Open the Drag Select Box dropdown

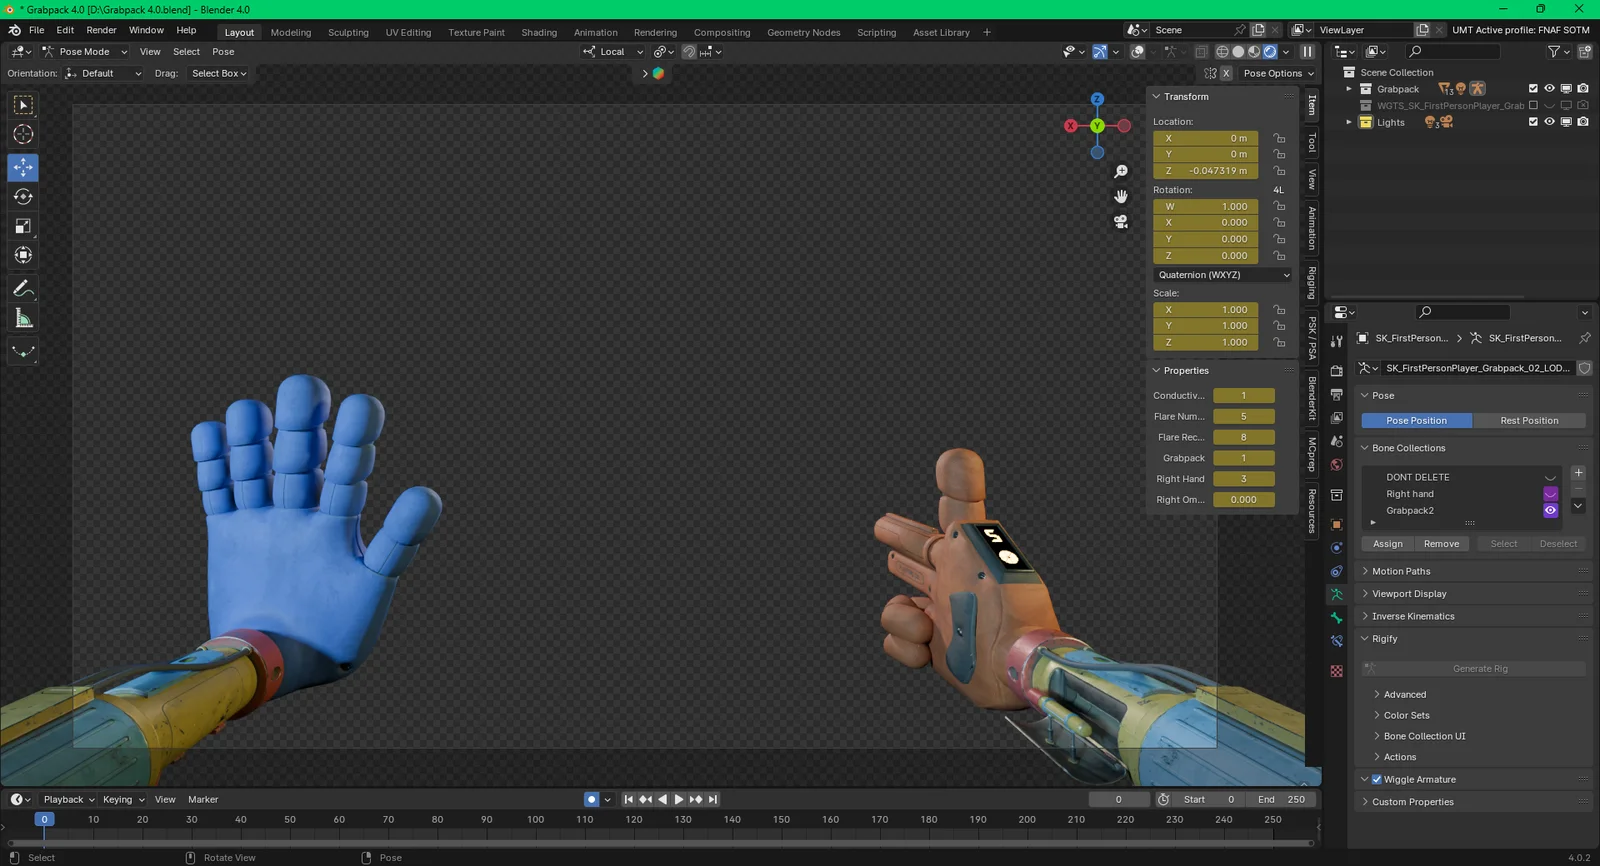(219, 74)
